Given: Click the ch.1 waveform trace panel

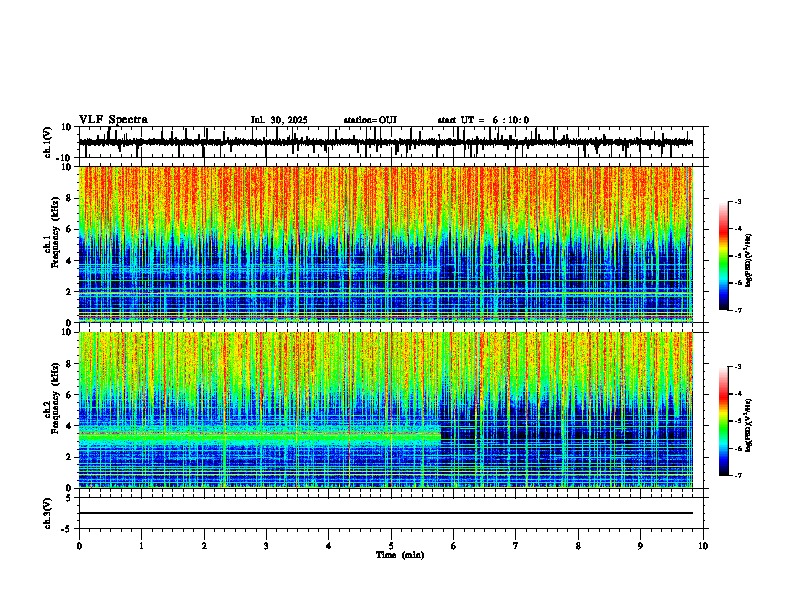Looking at the screenshot, I should coord(391,142).
